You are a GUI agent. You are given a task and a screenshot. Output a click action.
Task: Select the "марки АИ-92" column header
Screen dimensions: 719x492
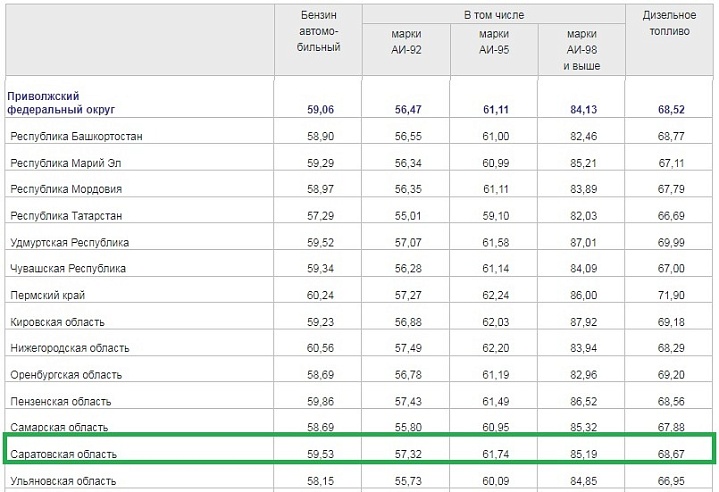click(x=406, y=40)
